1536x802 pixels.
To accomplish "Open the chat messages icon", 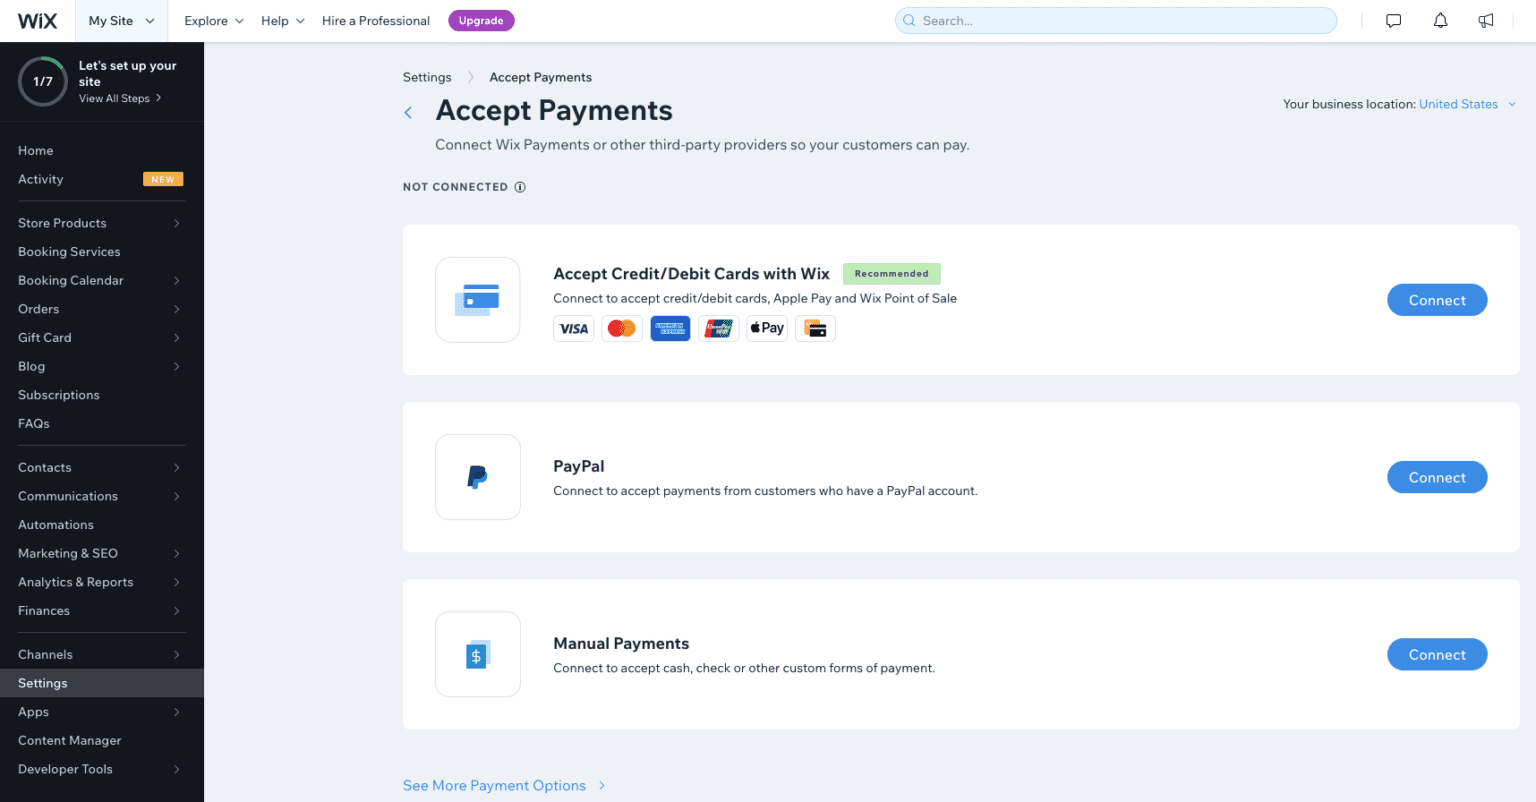I will pyautogui.click(x=1393, y=21).
